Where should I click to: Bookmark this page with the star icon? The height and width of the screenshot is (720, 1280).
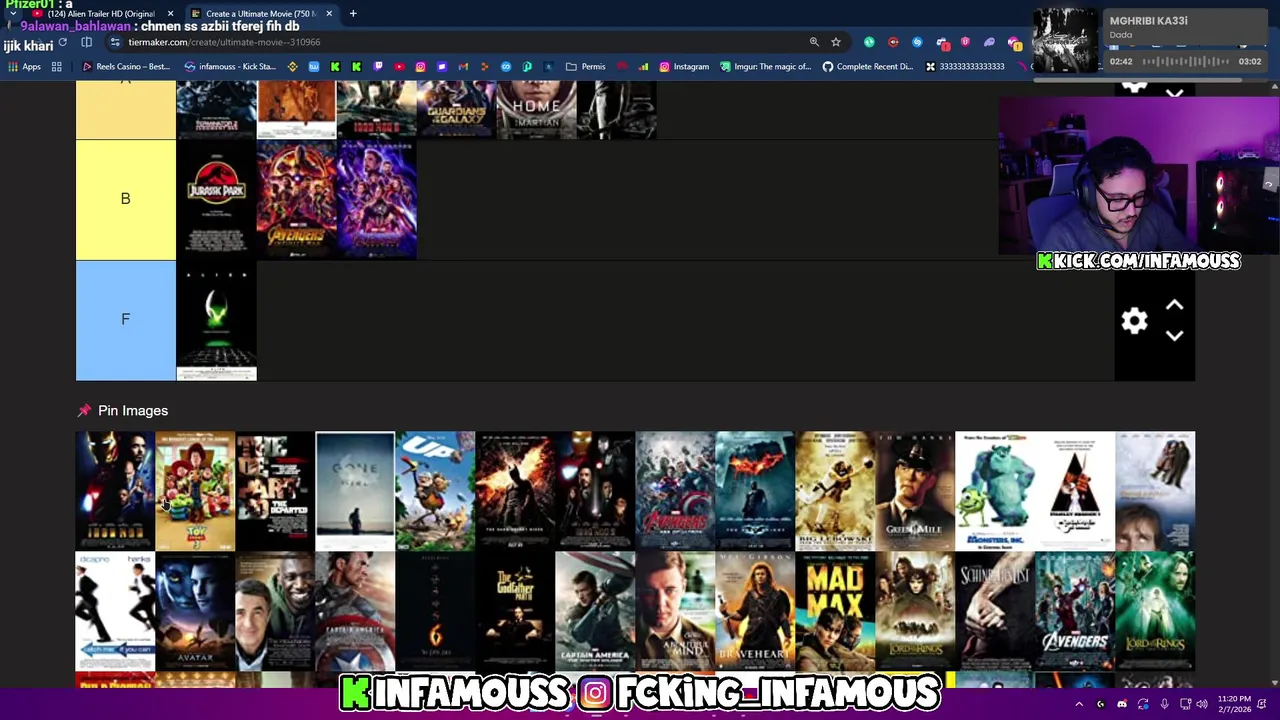tap(836, 42)
